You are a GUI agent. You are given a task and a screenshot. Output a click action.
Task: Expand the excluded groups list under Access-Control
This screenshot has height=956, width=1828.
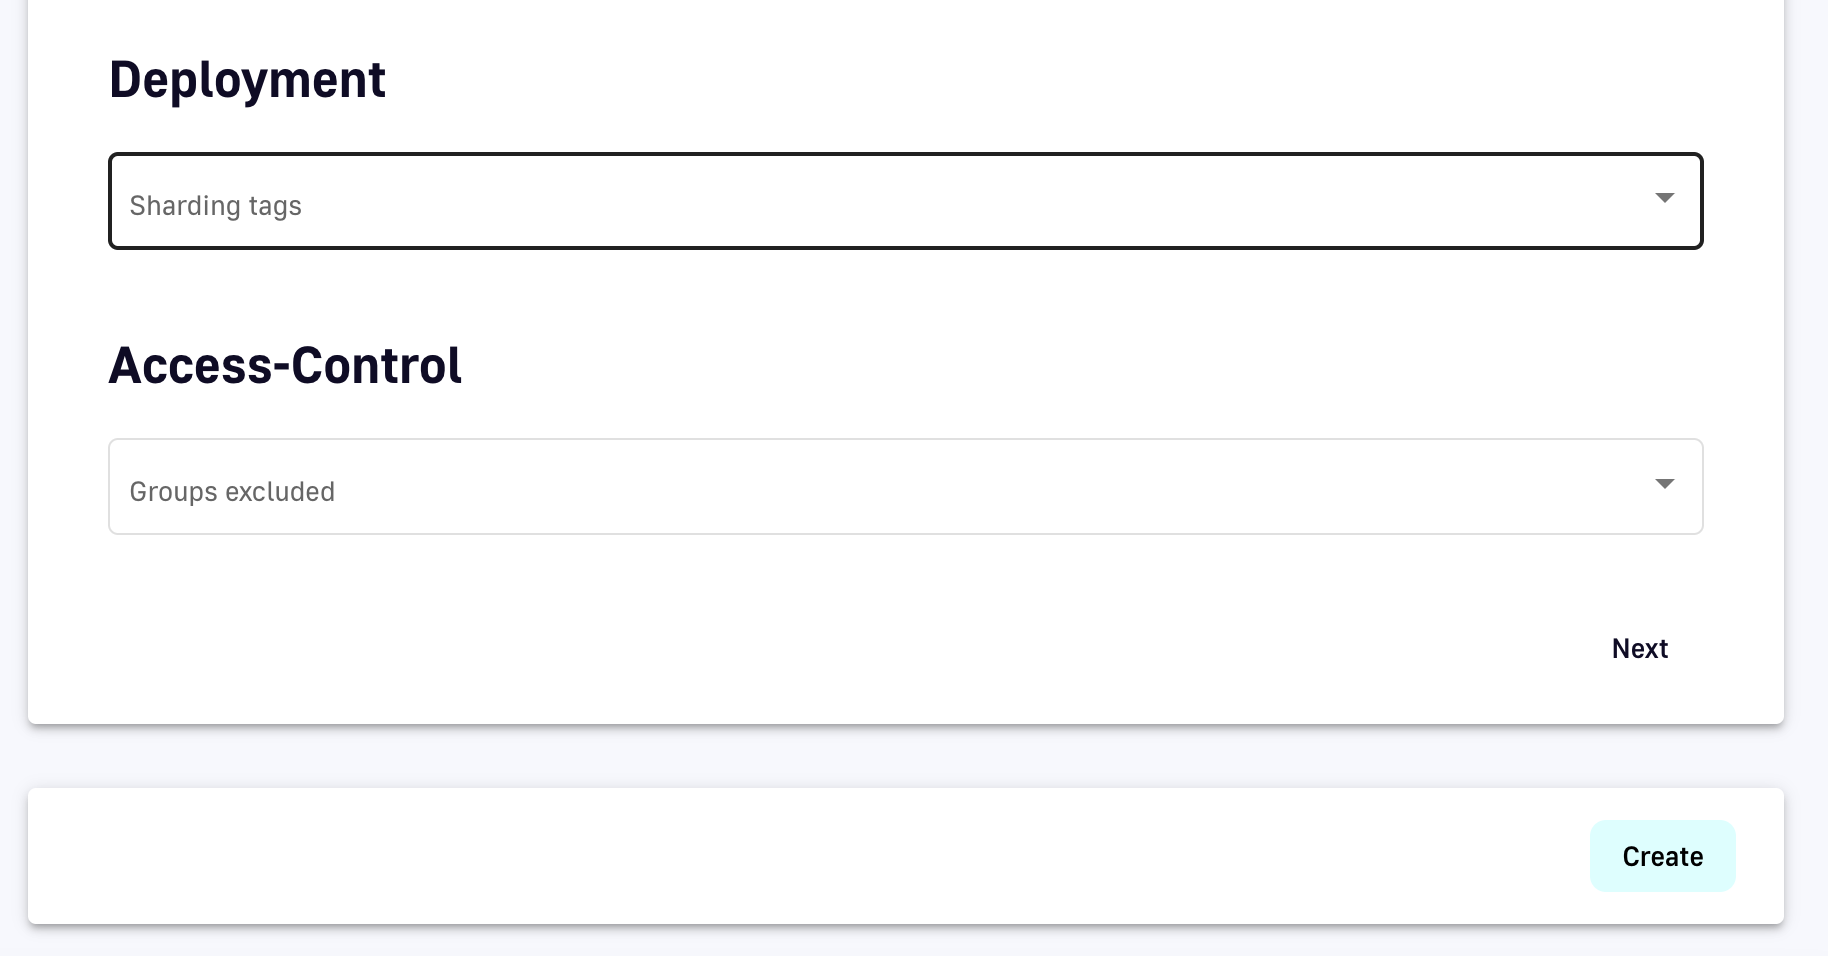coord(1664,484)
